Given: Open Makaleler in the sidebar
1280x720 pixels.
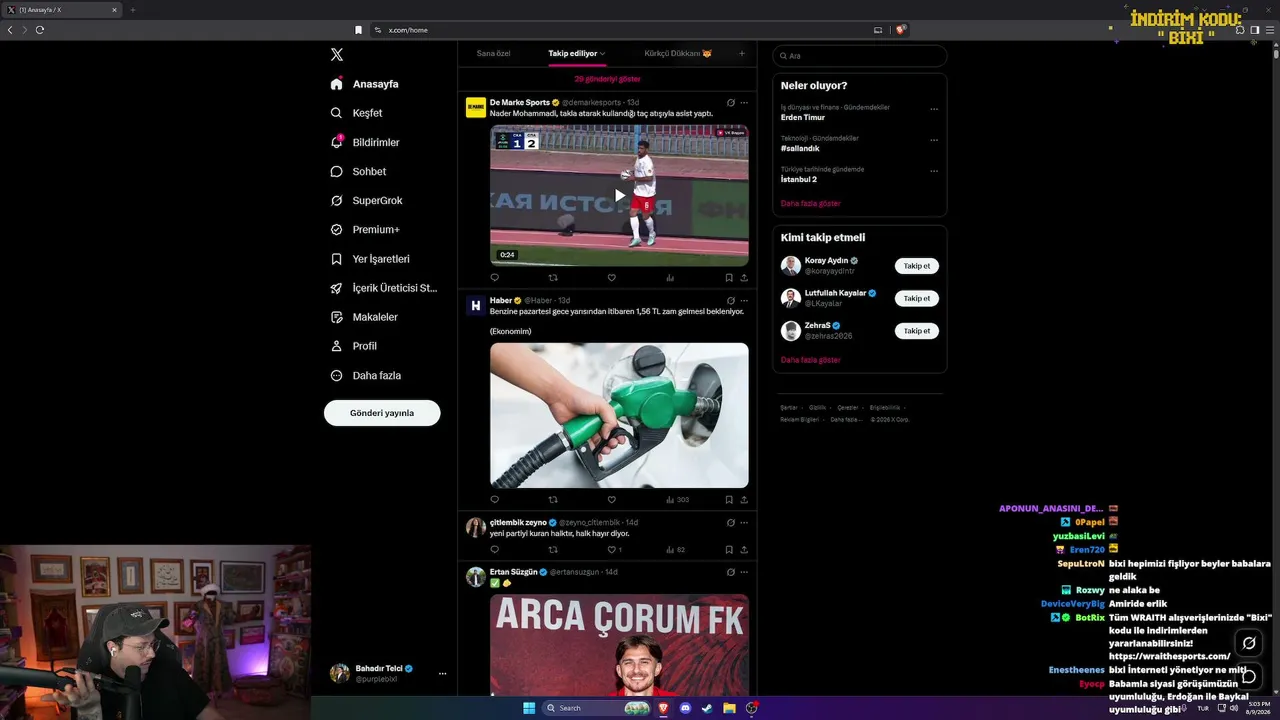Looking at the screenshot, I should (364, 317).
